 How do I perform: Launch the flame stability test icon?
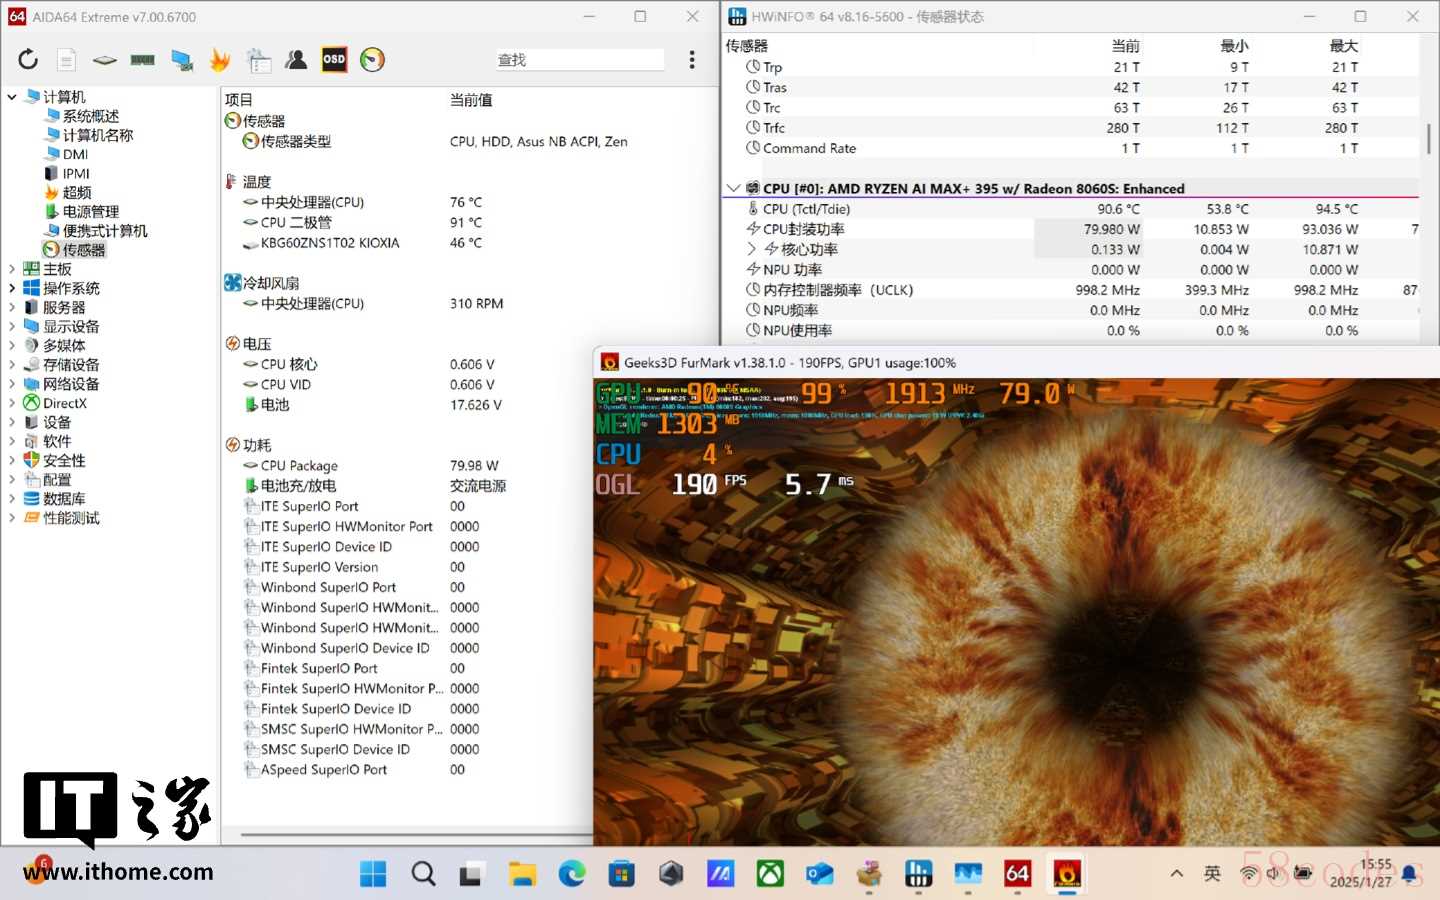219,60
